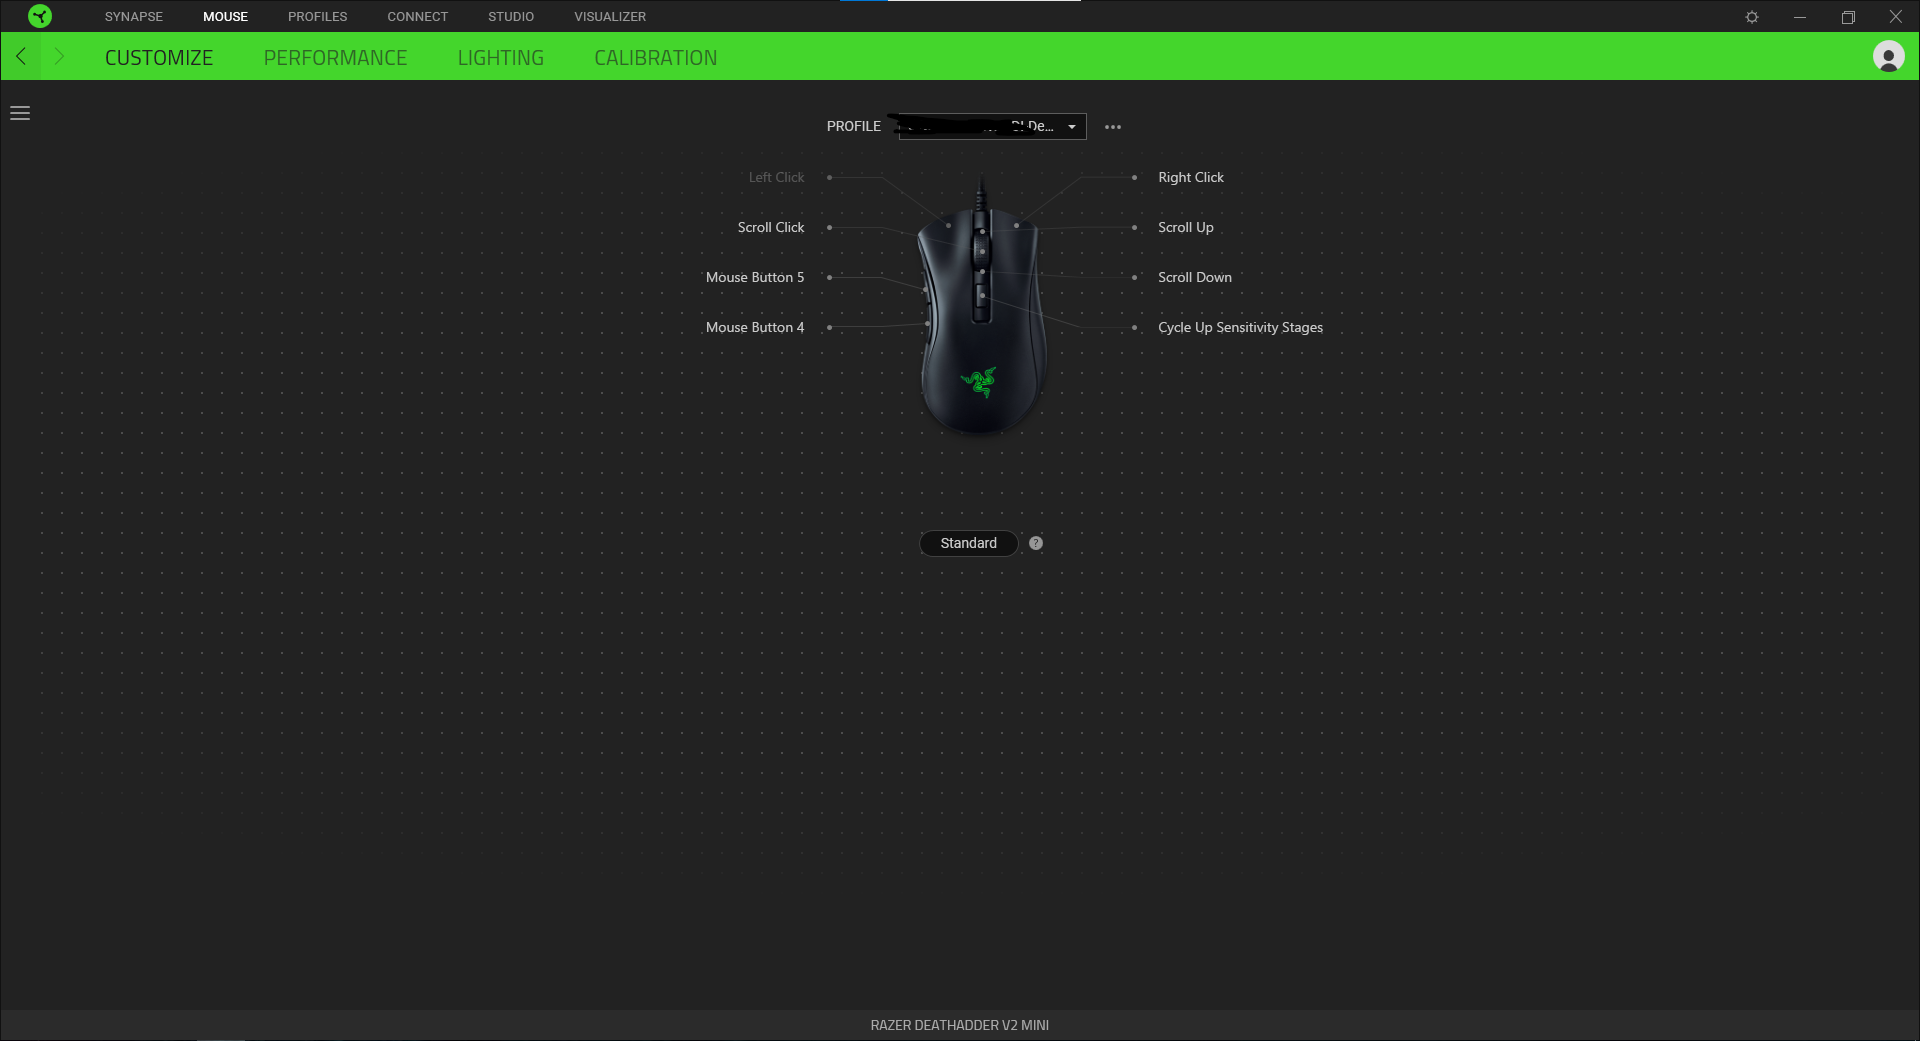1920x1041 pixels.
Task: Switch to the Performance tab
Action: tap(335, 58)
